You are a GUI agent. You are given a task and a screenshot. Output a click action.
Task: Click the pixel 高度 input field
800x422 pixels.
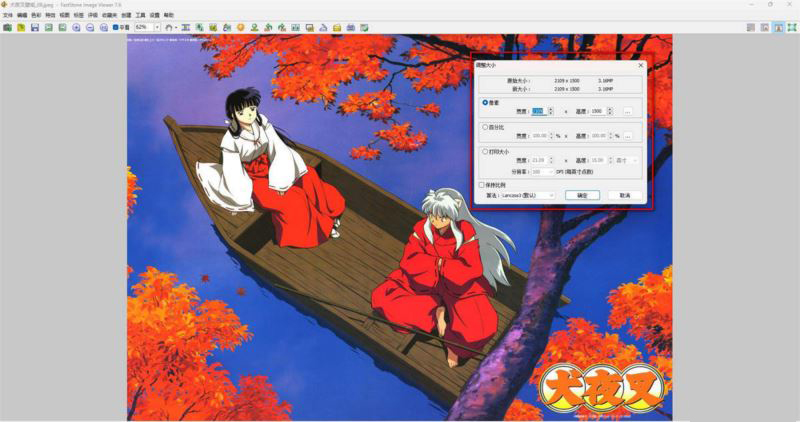pyautogui.click(x=598, y=111)
